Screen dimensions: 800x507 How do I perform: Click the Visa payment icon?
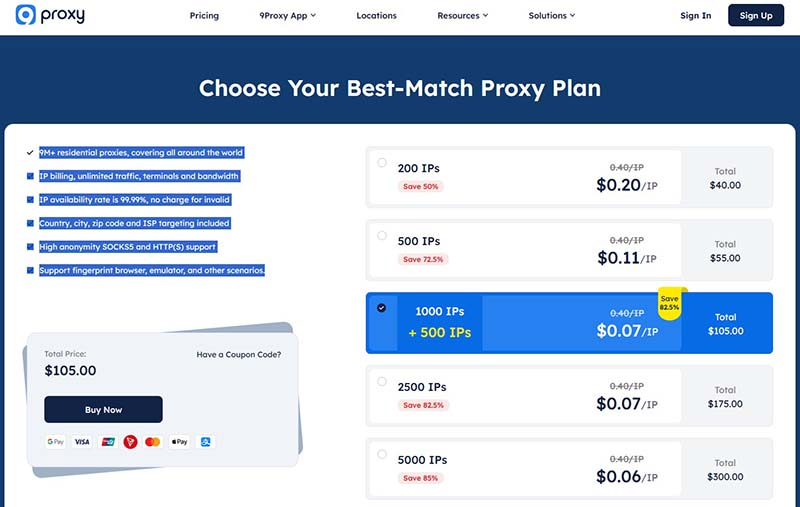(82, 441)
